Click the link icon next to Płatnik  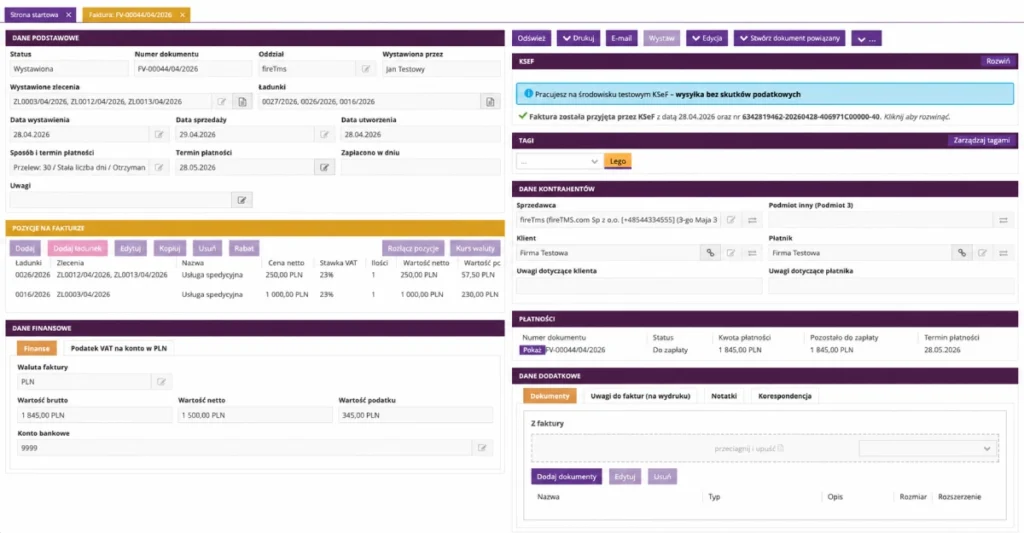click(961, 253)
